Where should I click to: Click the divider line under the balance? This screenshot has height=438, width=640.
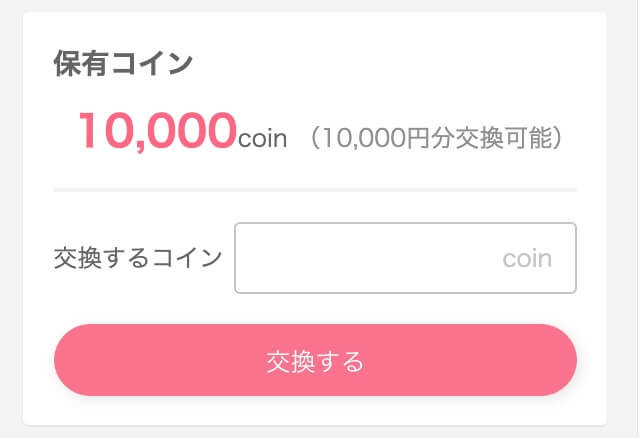pyautogui.click(x=315, y=189)
